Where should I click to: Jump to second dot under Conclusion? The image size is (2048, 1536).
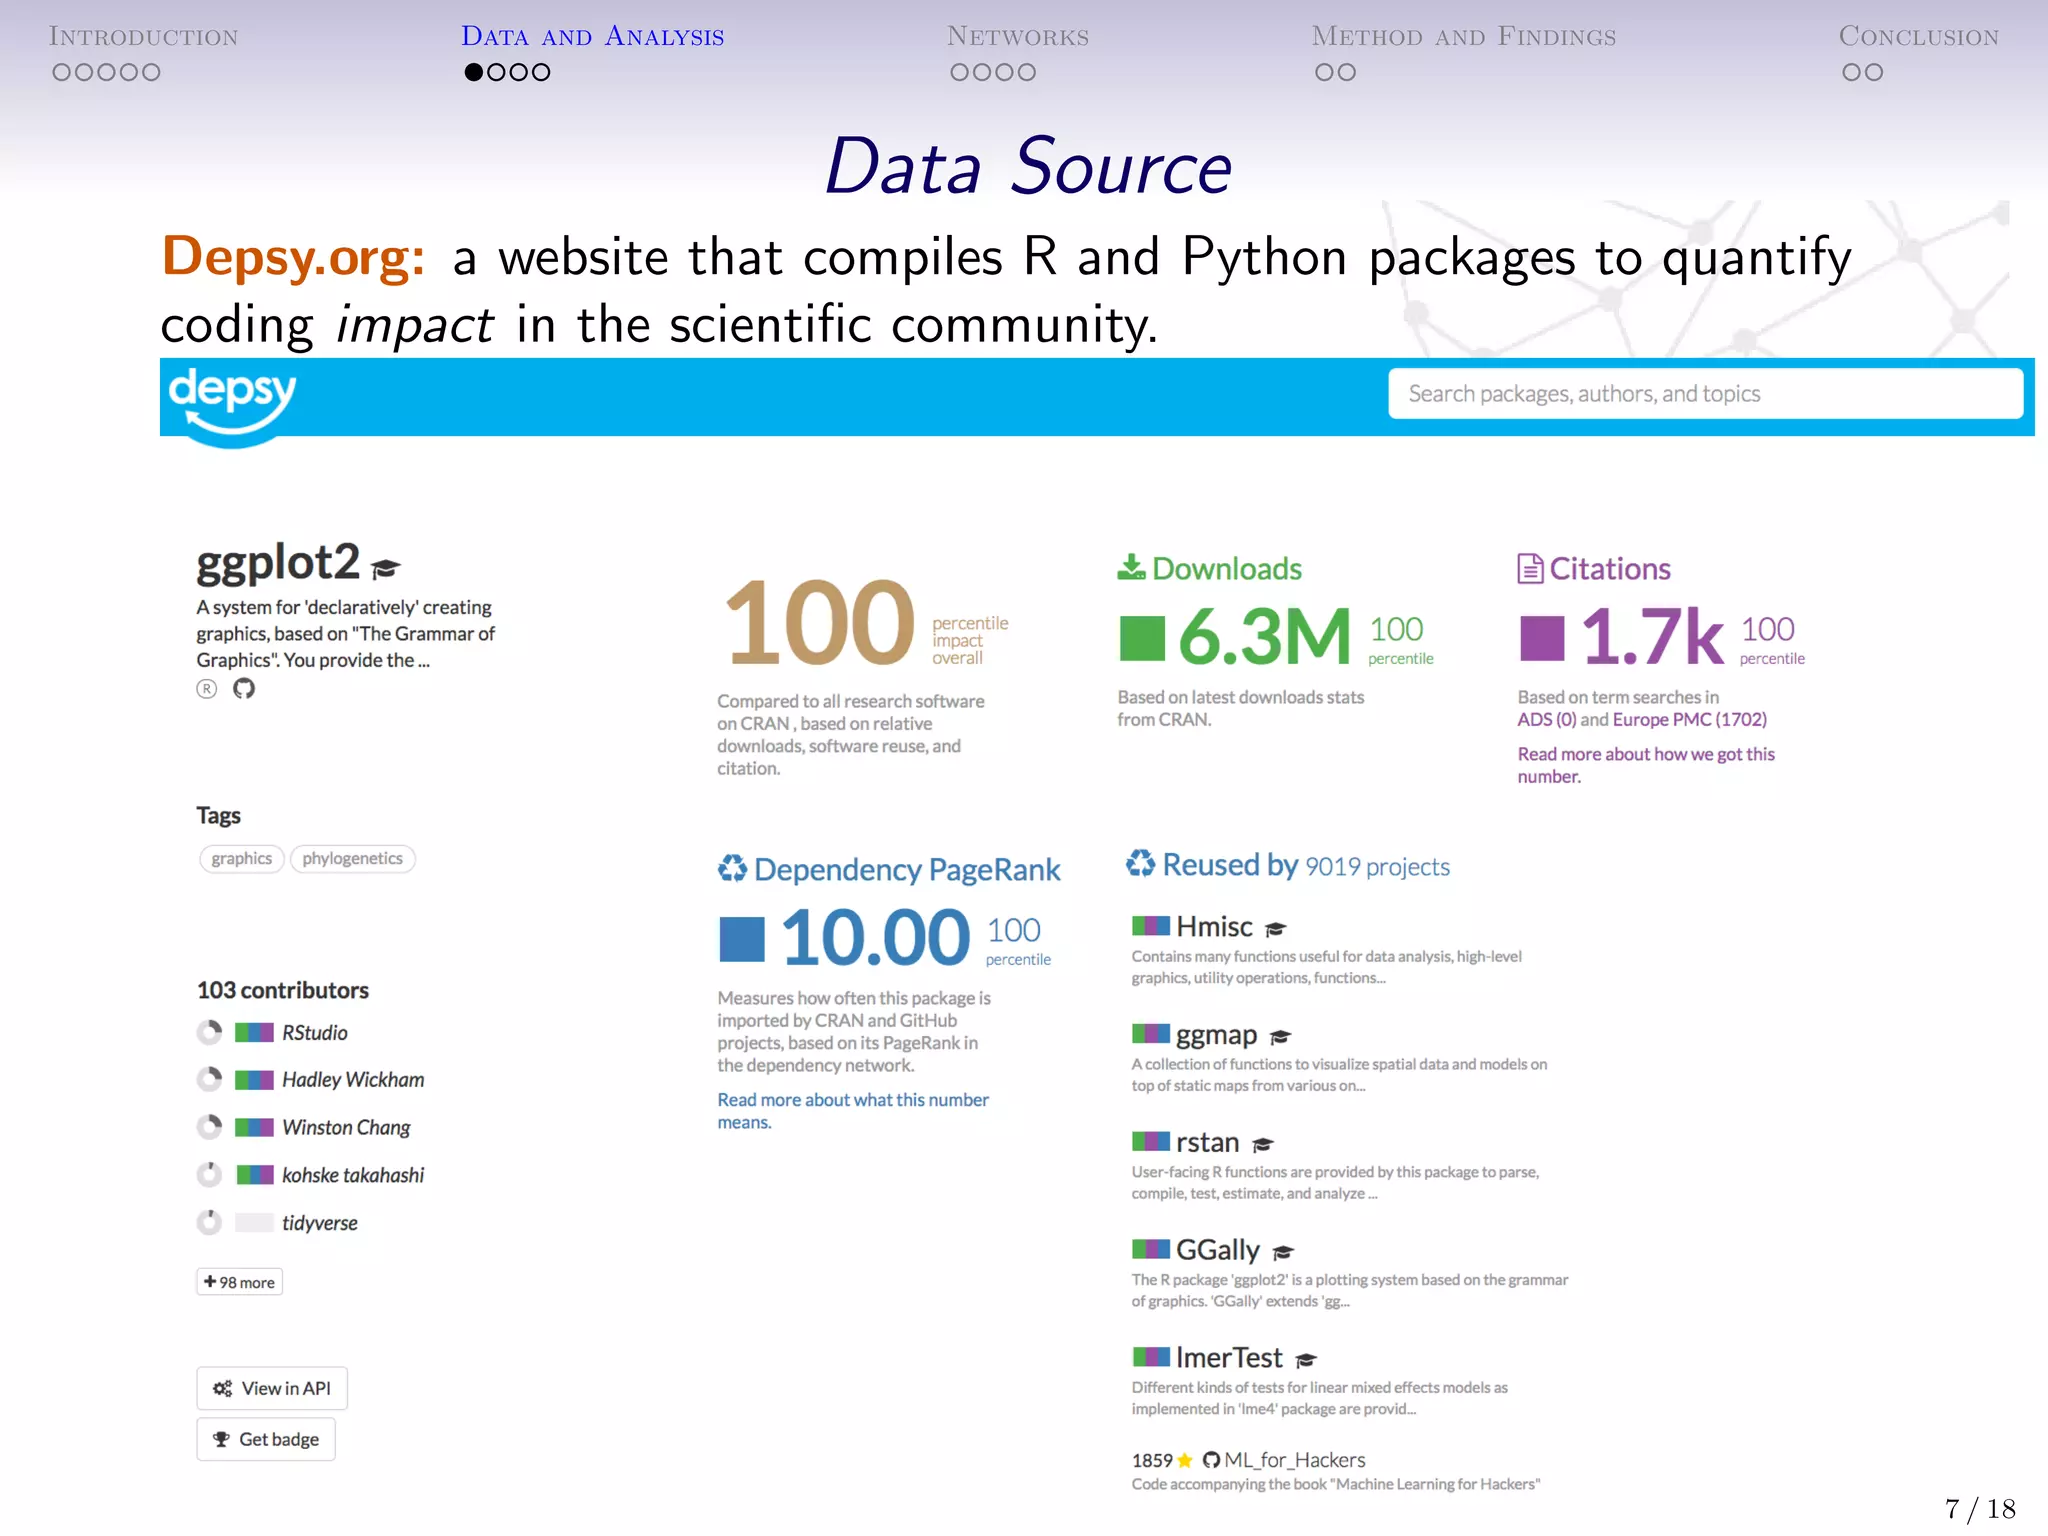tap(1873, 72)
